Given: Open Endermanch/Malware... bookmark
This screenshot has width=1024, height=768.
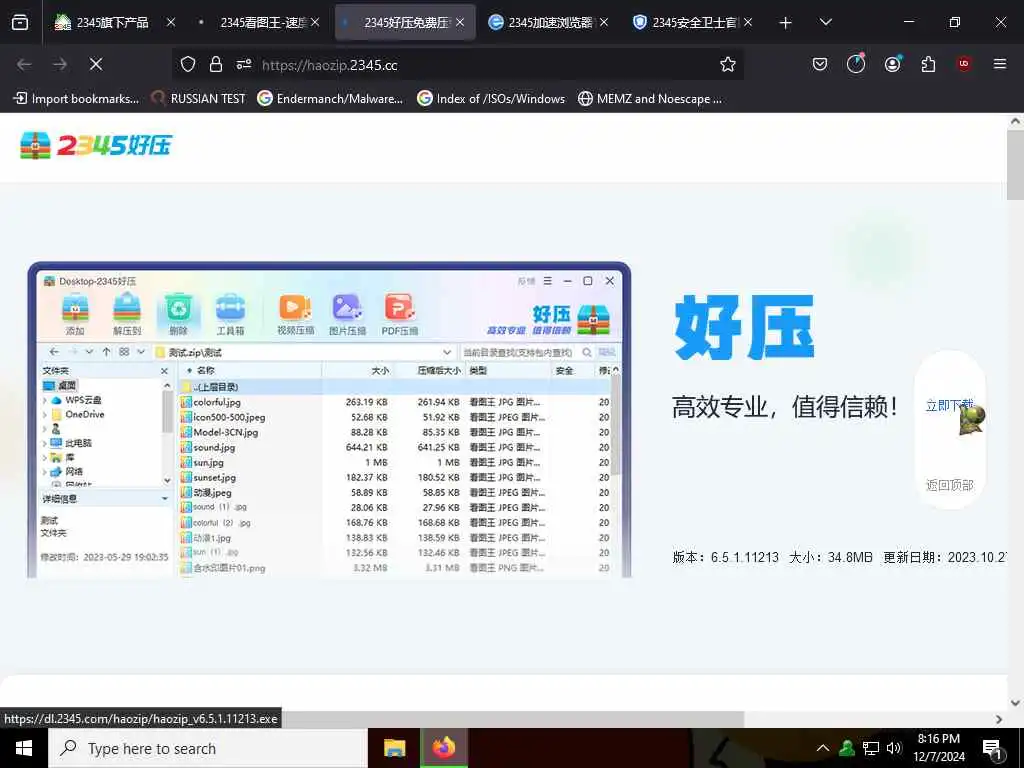Looking at the screenshot, I should 330,99.
